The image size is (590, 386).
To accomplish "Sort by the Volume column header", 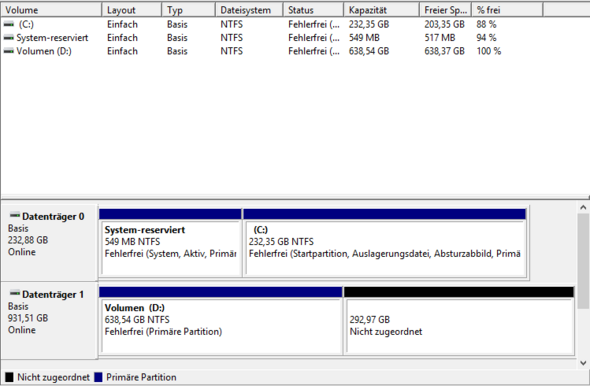I will coord(51,10).
